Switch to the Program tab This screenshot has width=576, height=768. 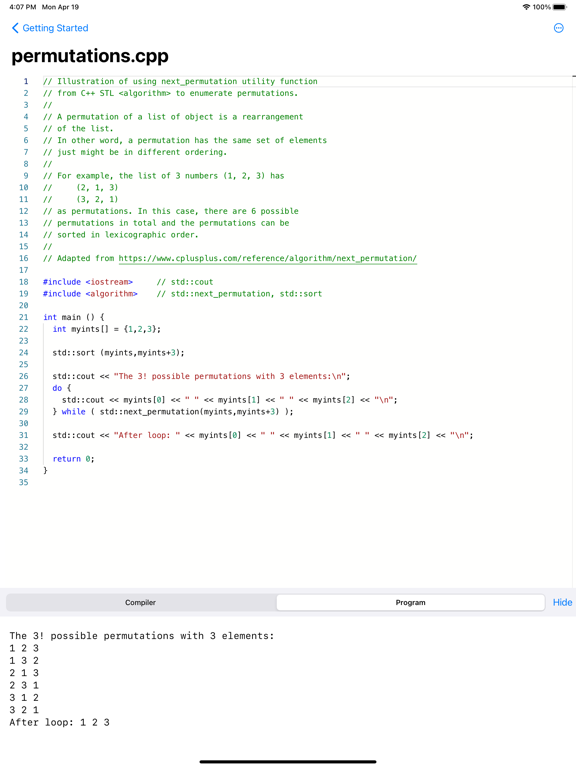pyautogui.click(x=410, y=602)
